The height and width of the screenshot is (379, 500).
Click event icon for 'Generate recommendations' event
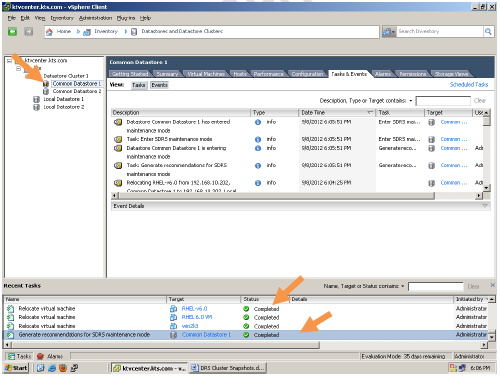click(x=118, y=165)
